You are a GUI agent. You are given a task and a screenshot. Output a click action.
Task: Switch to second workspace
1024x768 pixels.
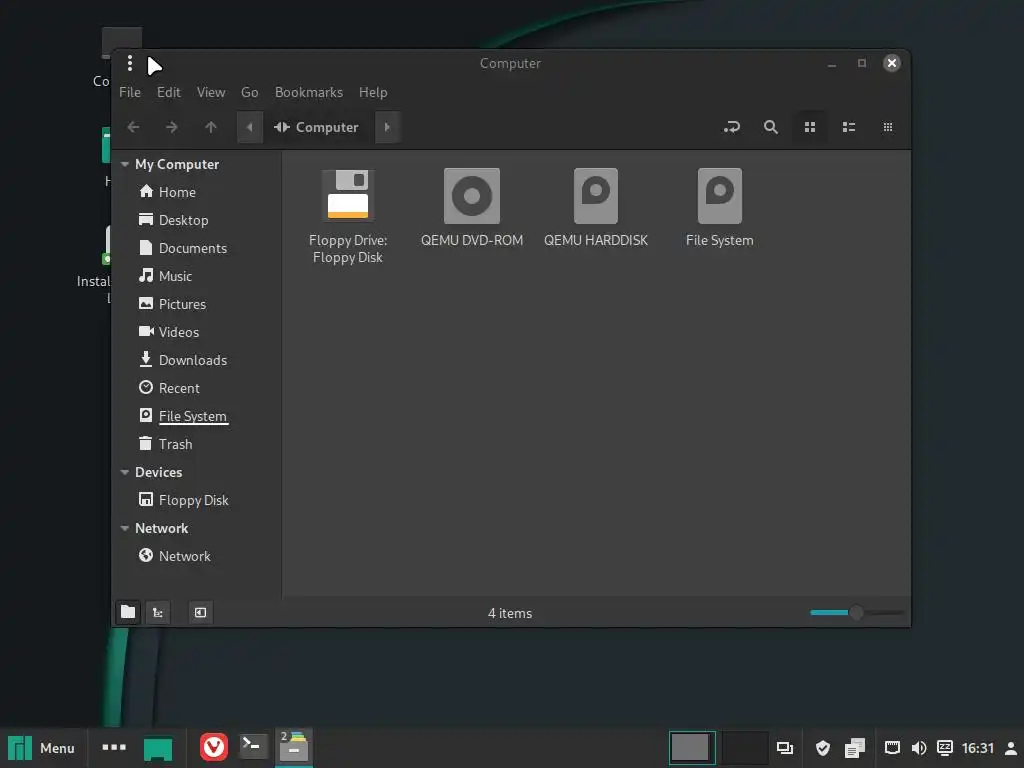(744, 748)
